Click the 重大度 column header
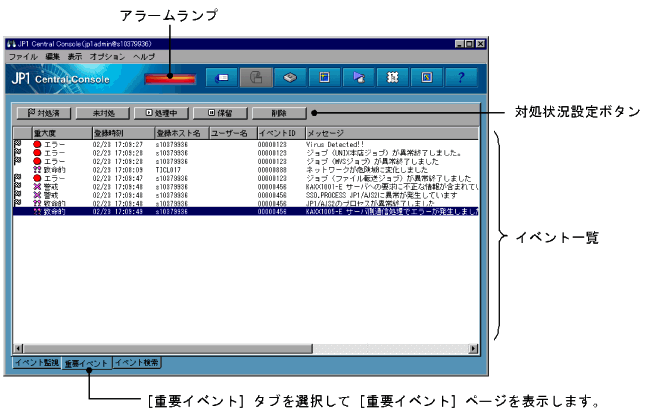Image resolution: width=663 pixels, height=417 pixels. tap(62, 133)
